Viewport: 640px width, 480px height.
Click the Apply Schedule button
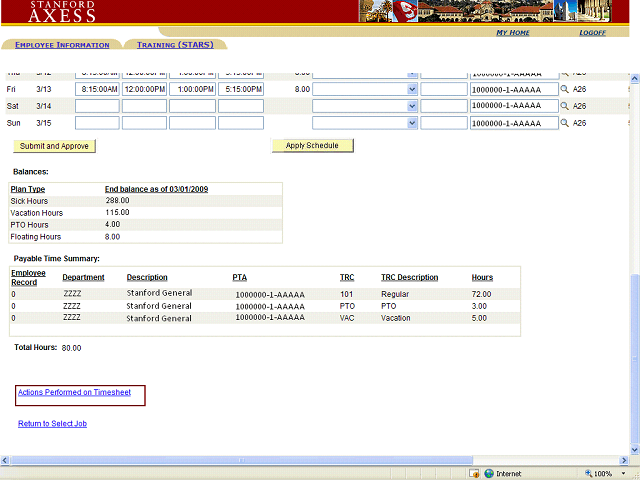[x=312, y=146]
